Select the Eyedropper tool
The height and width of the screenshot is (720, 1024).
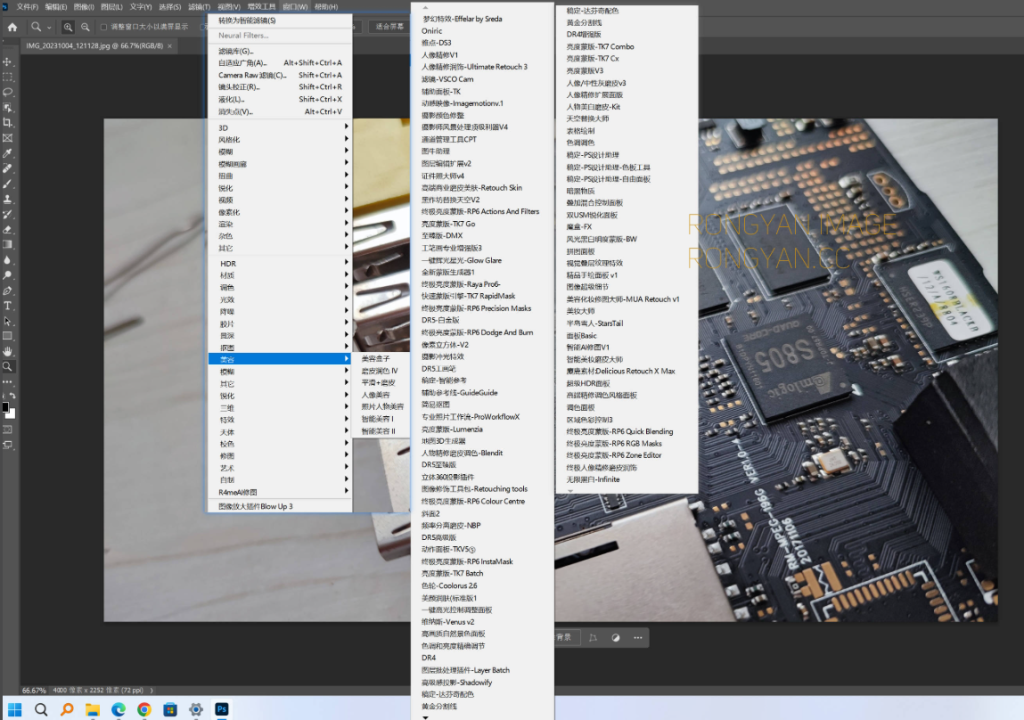pos(8,153)
